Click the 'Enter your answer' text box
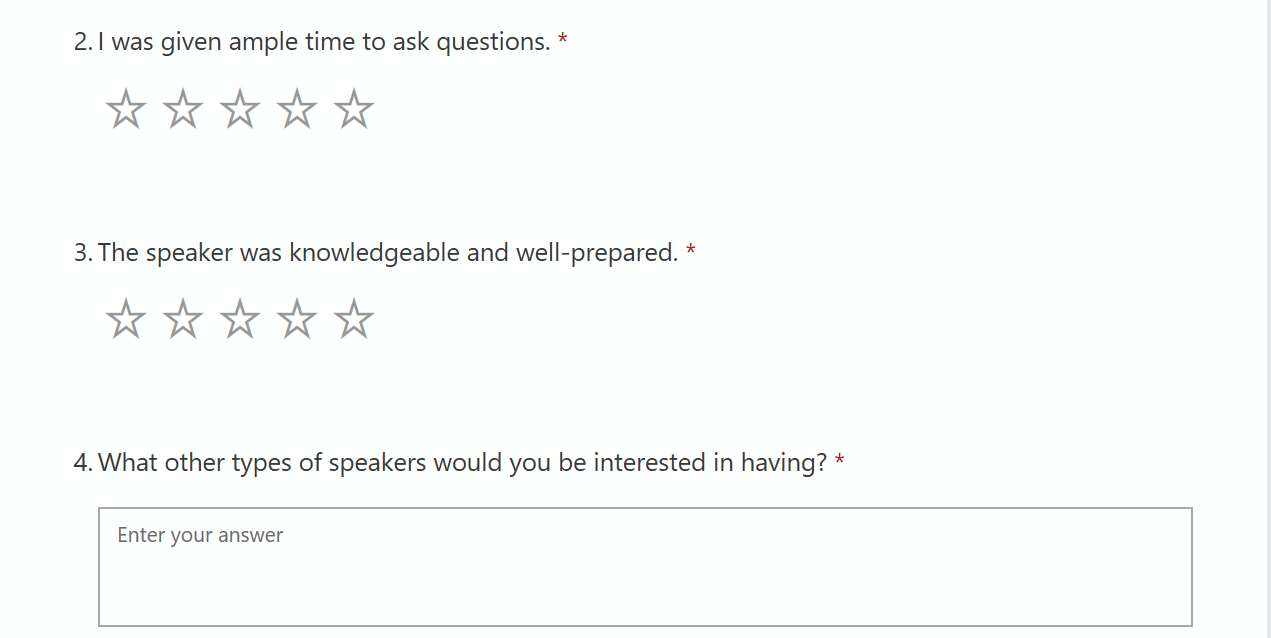1271x638 pixels. pyautogui.click(x=645, y=566)
